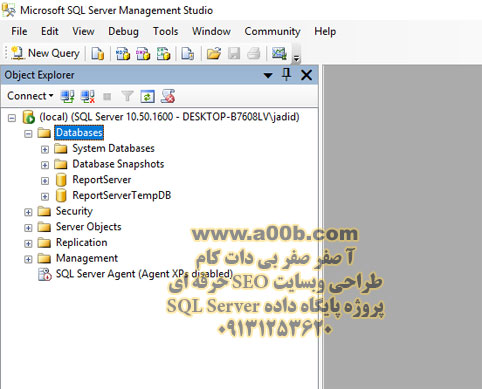The width and height of the screenshot is (482, 389).
Task: Expand the System Databases folder
Action: (x=45, y=149)
